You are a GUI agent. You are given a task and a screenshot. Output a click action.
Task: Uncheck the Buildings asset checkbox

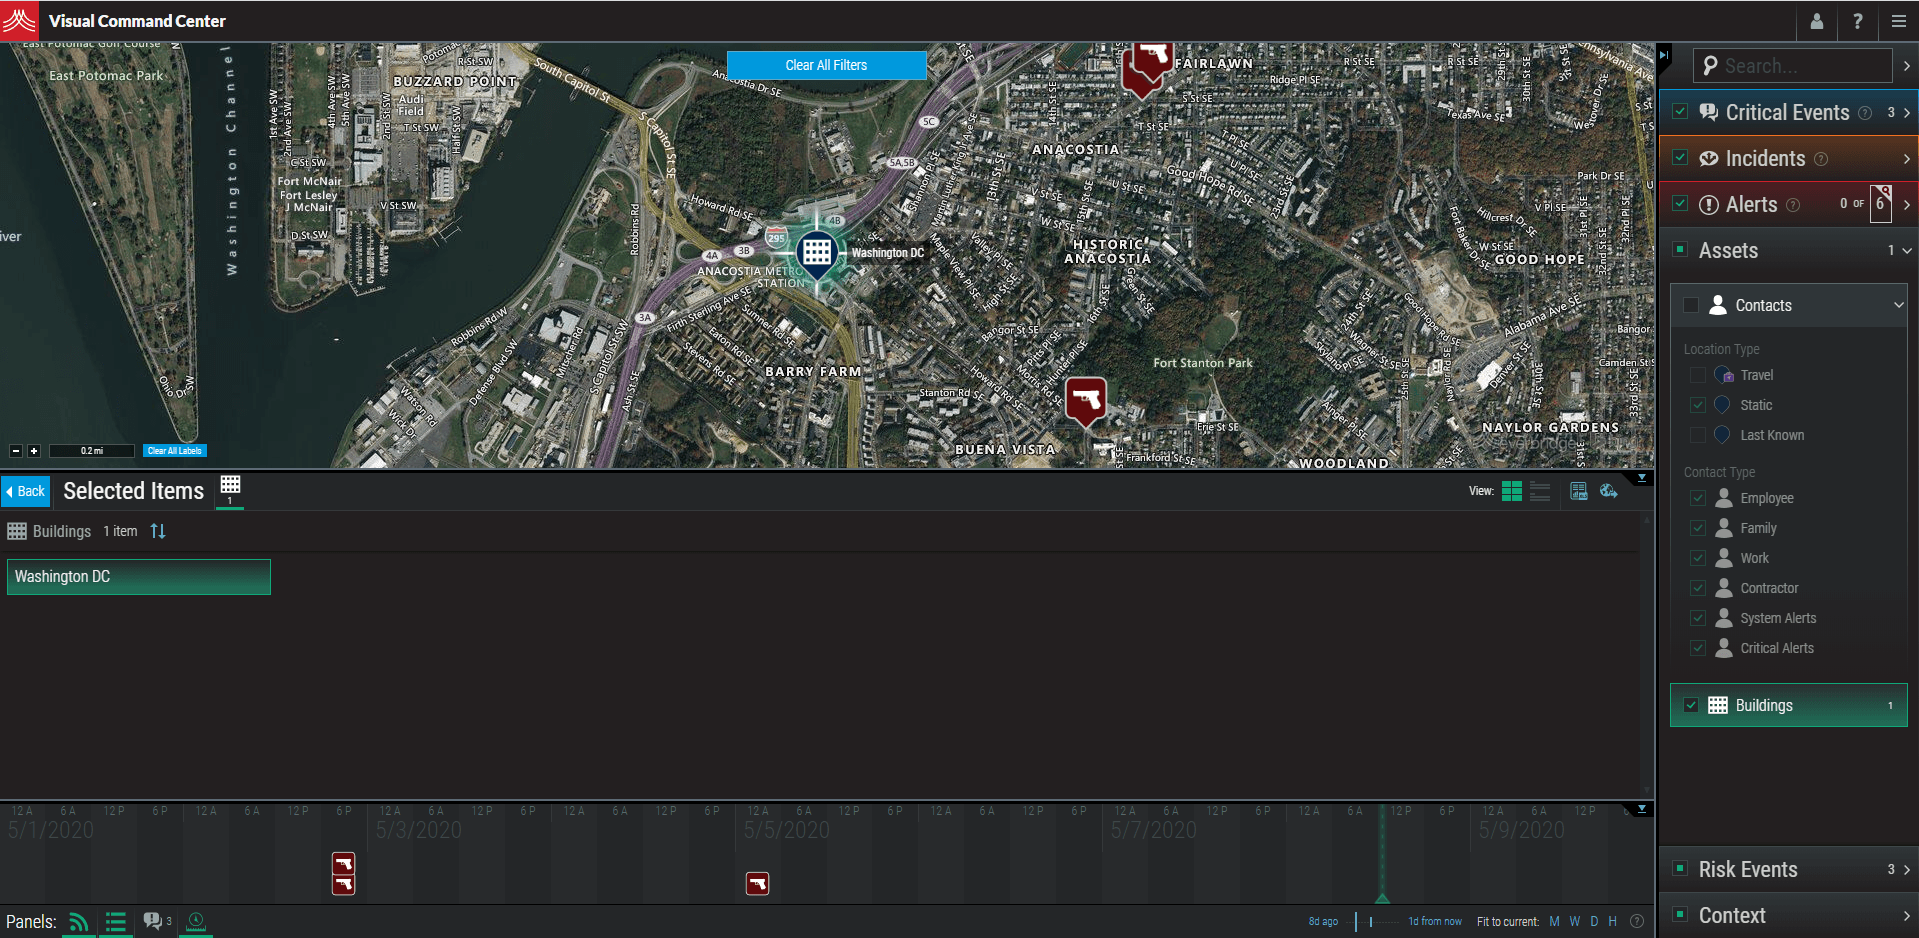coord(1691,705)
